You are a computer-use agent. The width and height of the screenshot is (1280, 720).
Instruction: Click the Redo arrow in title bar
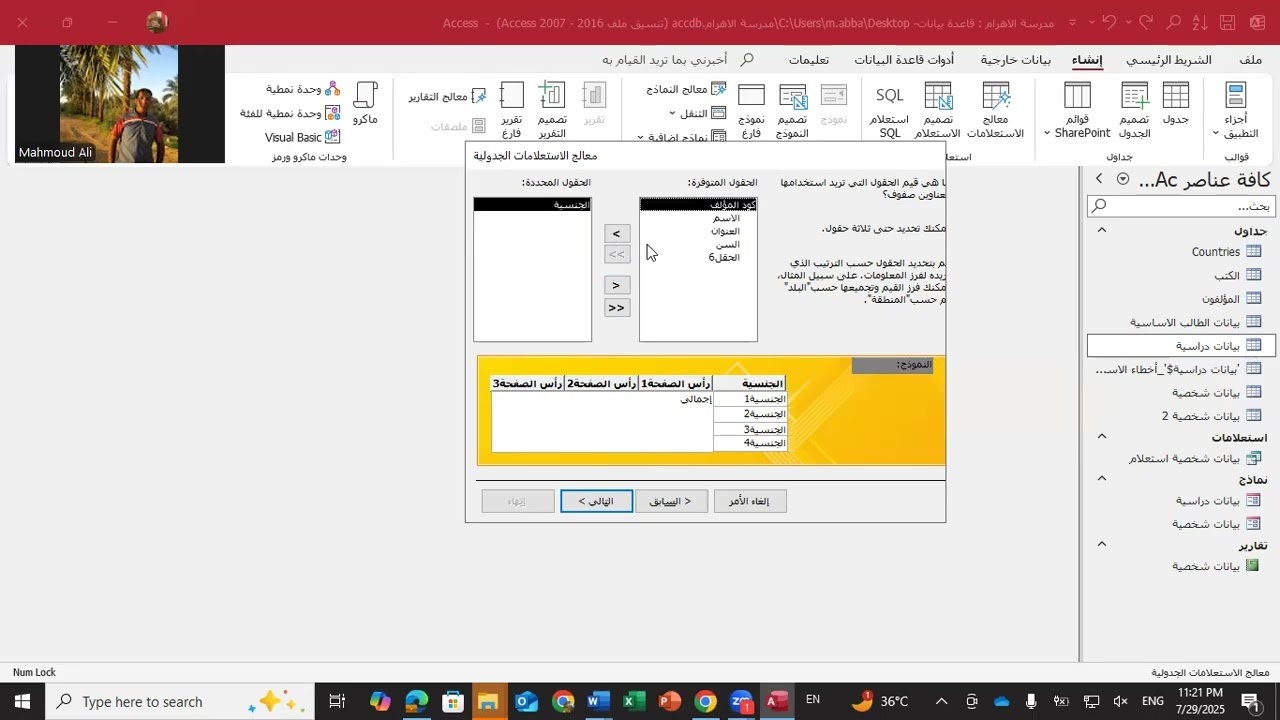[x=1146, y=22]
